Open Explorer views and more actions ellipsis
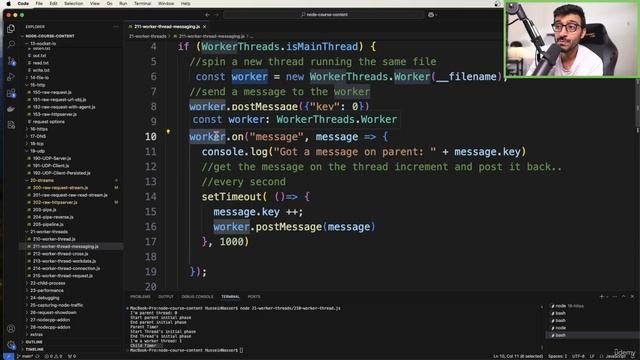 [116, 27]
